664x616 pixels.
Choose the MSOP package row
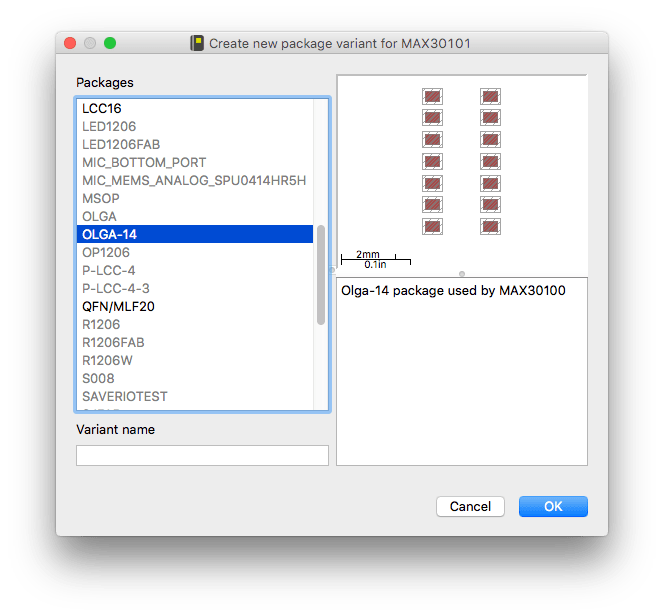pos(195,198)
